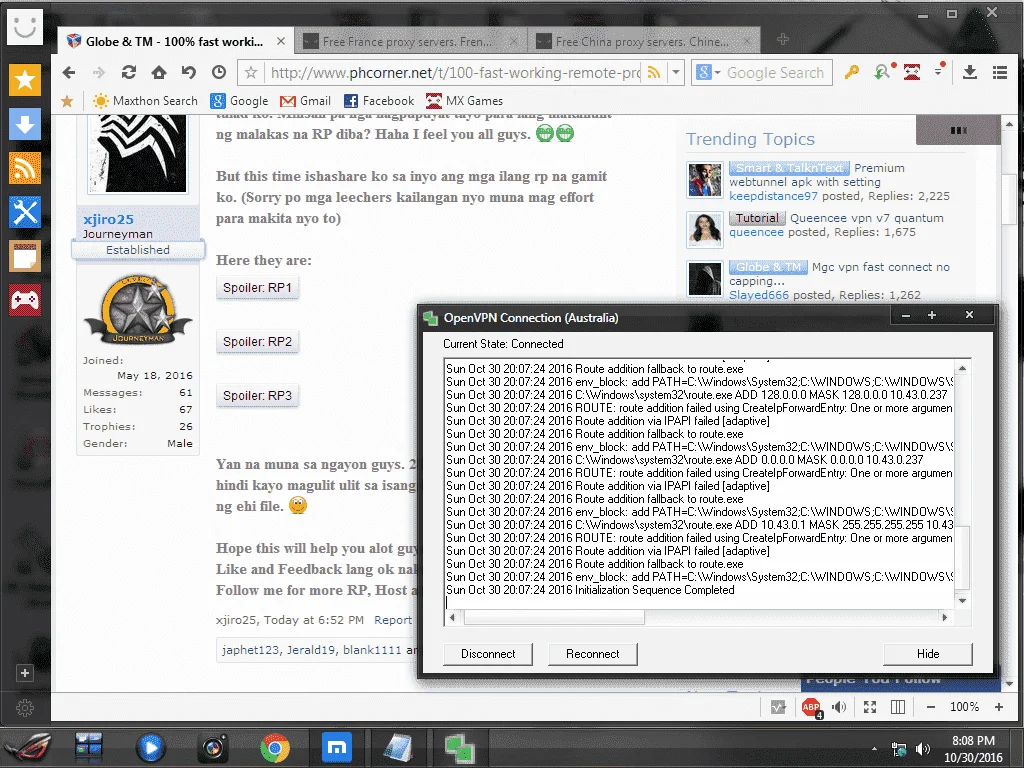Open the address bar dropdown arrow
Viewport: 1024px width, 768px height.
pyautogui.click(x=676, y=72)
